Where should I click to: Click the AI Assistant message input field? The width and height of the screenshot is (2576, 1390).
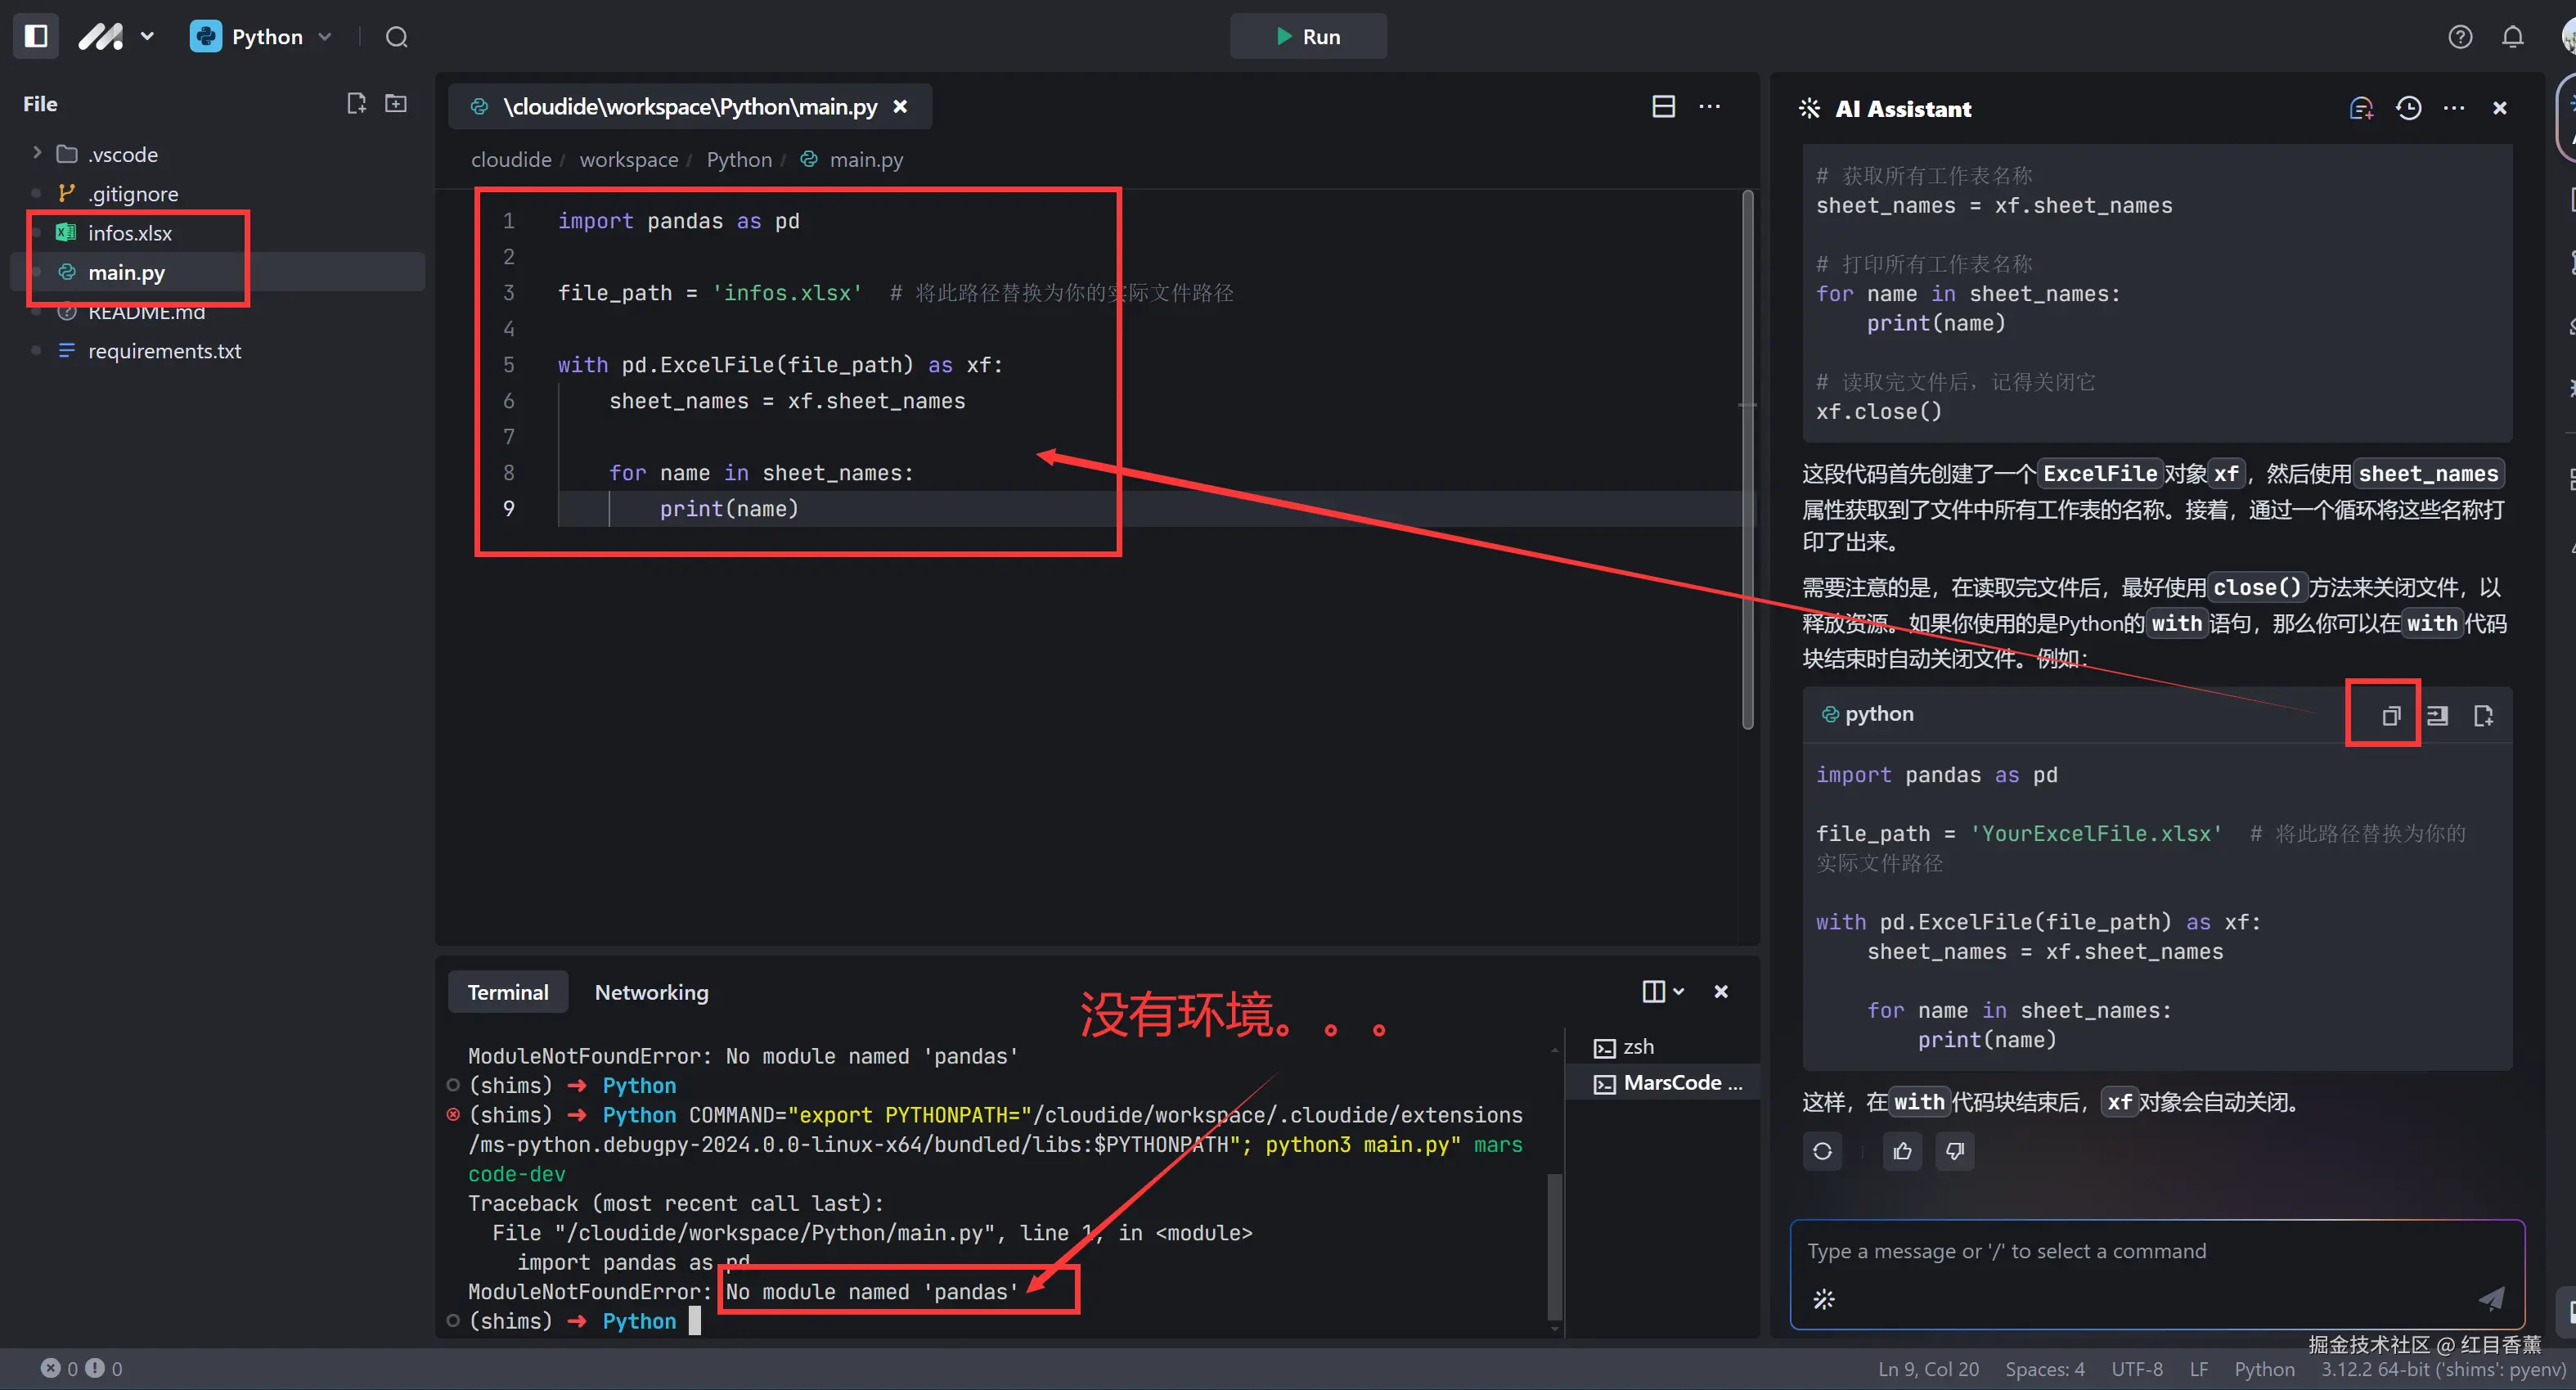pos(2140,1251)
